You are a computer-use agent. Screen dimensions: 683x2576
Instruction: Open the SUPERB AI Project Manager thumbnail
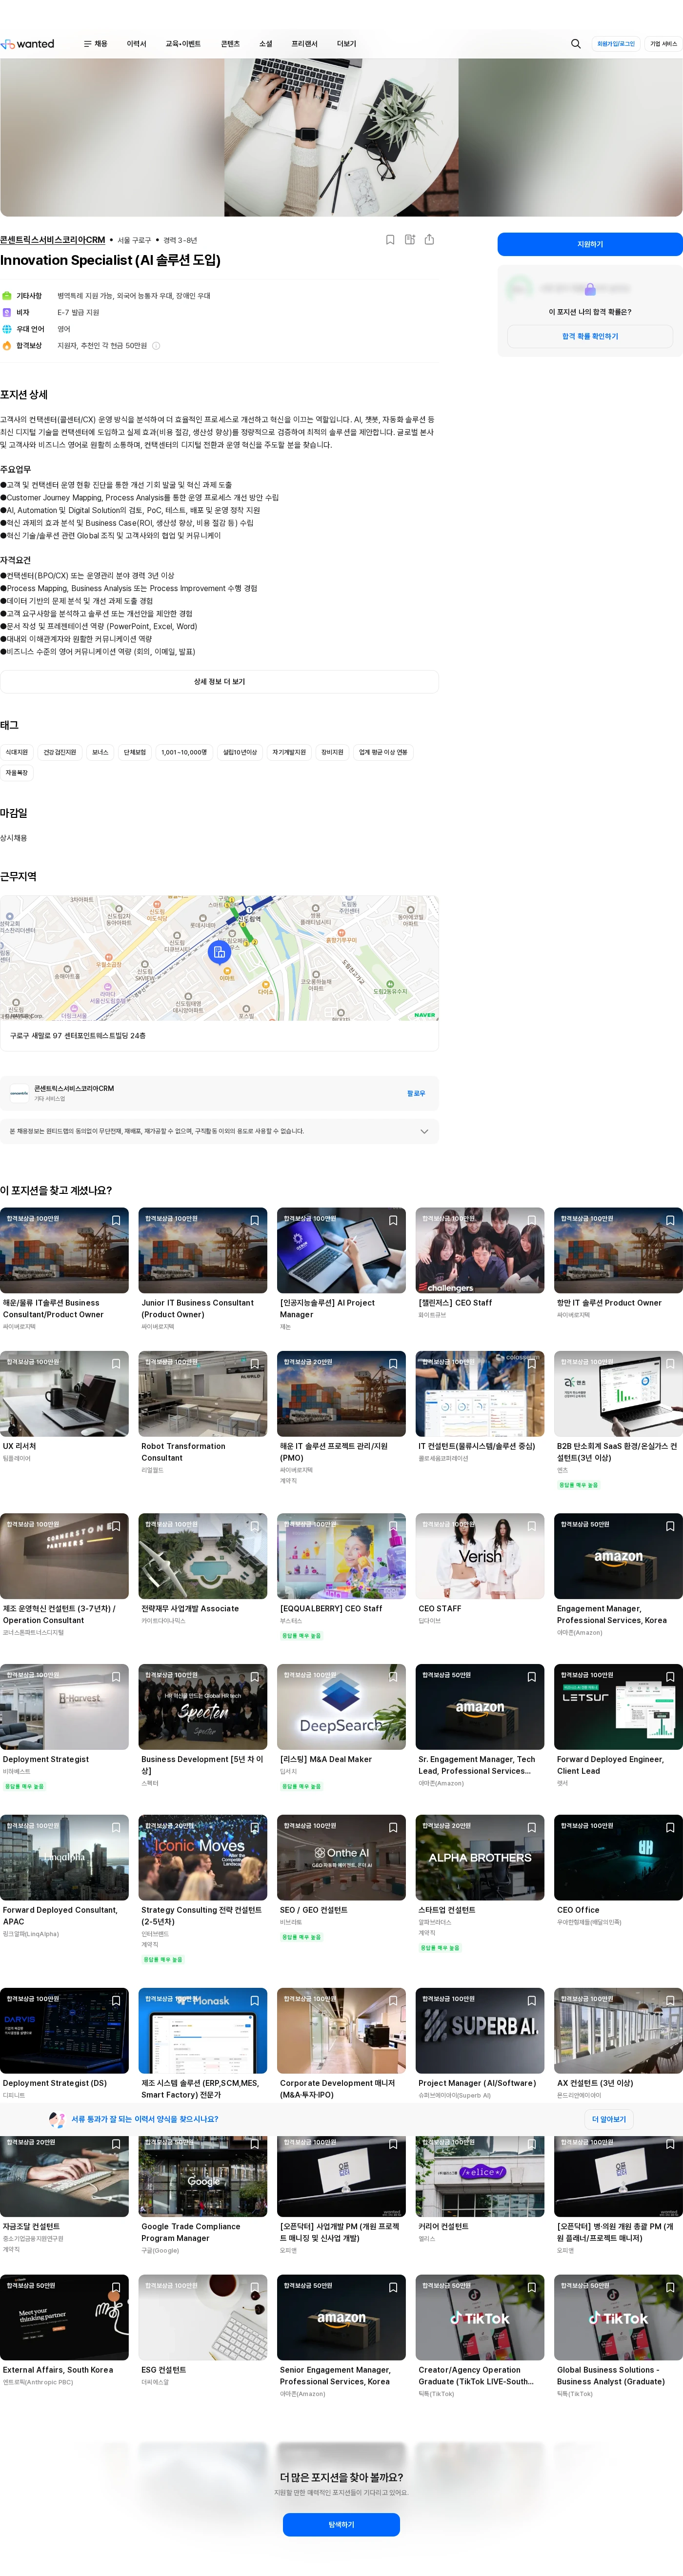[x=480, y=2031]
